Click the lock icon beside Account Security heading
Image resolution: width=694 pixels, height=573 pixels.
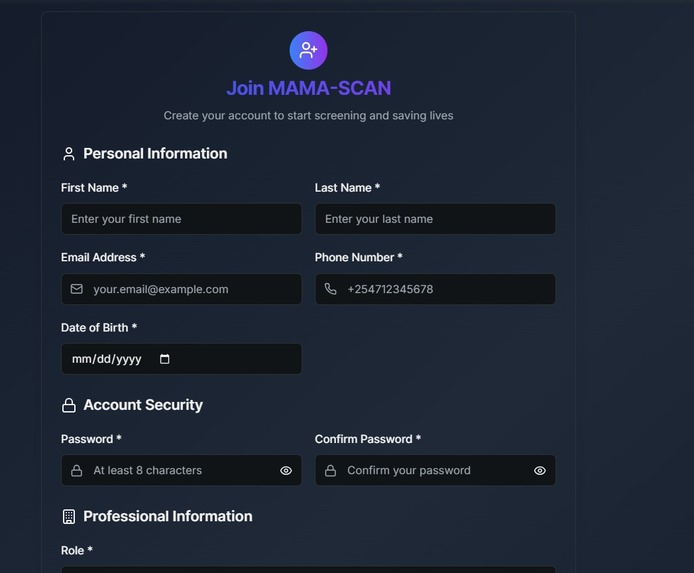click(69, 405)
